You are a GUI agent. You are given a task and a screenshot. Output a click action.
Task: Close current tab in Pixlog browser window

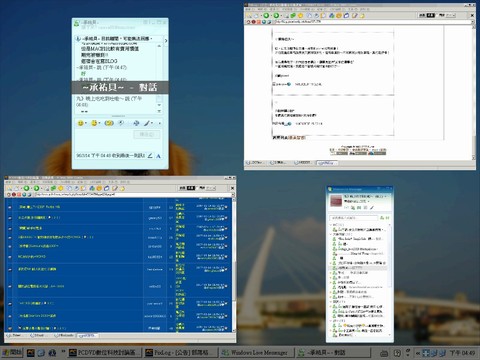tap(472, 15)
